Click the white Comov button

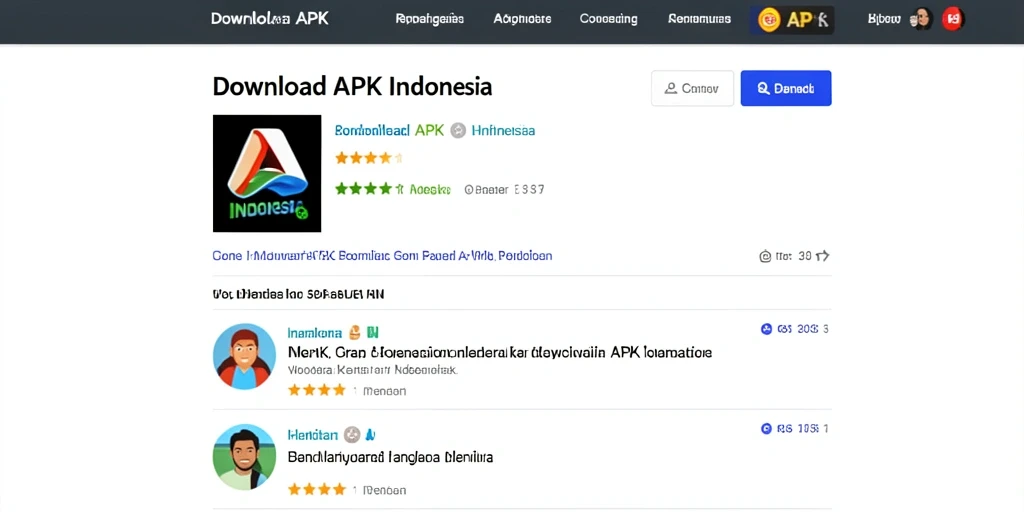pos(692,88)
